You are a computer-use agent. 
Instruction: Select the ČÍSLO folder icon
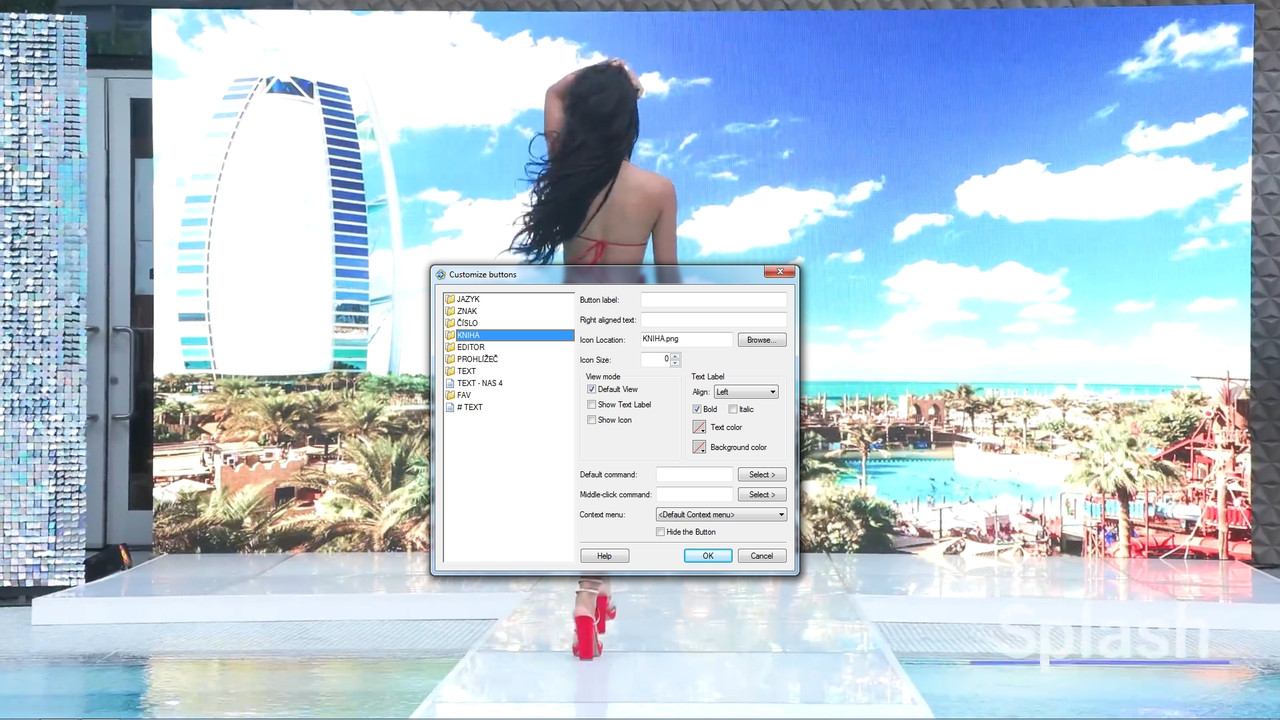[x=450, y=323]
